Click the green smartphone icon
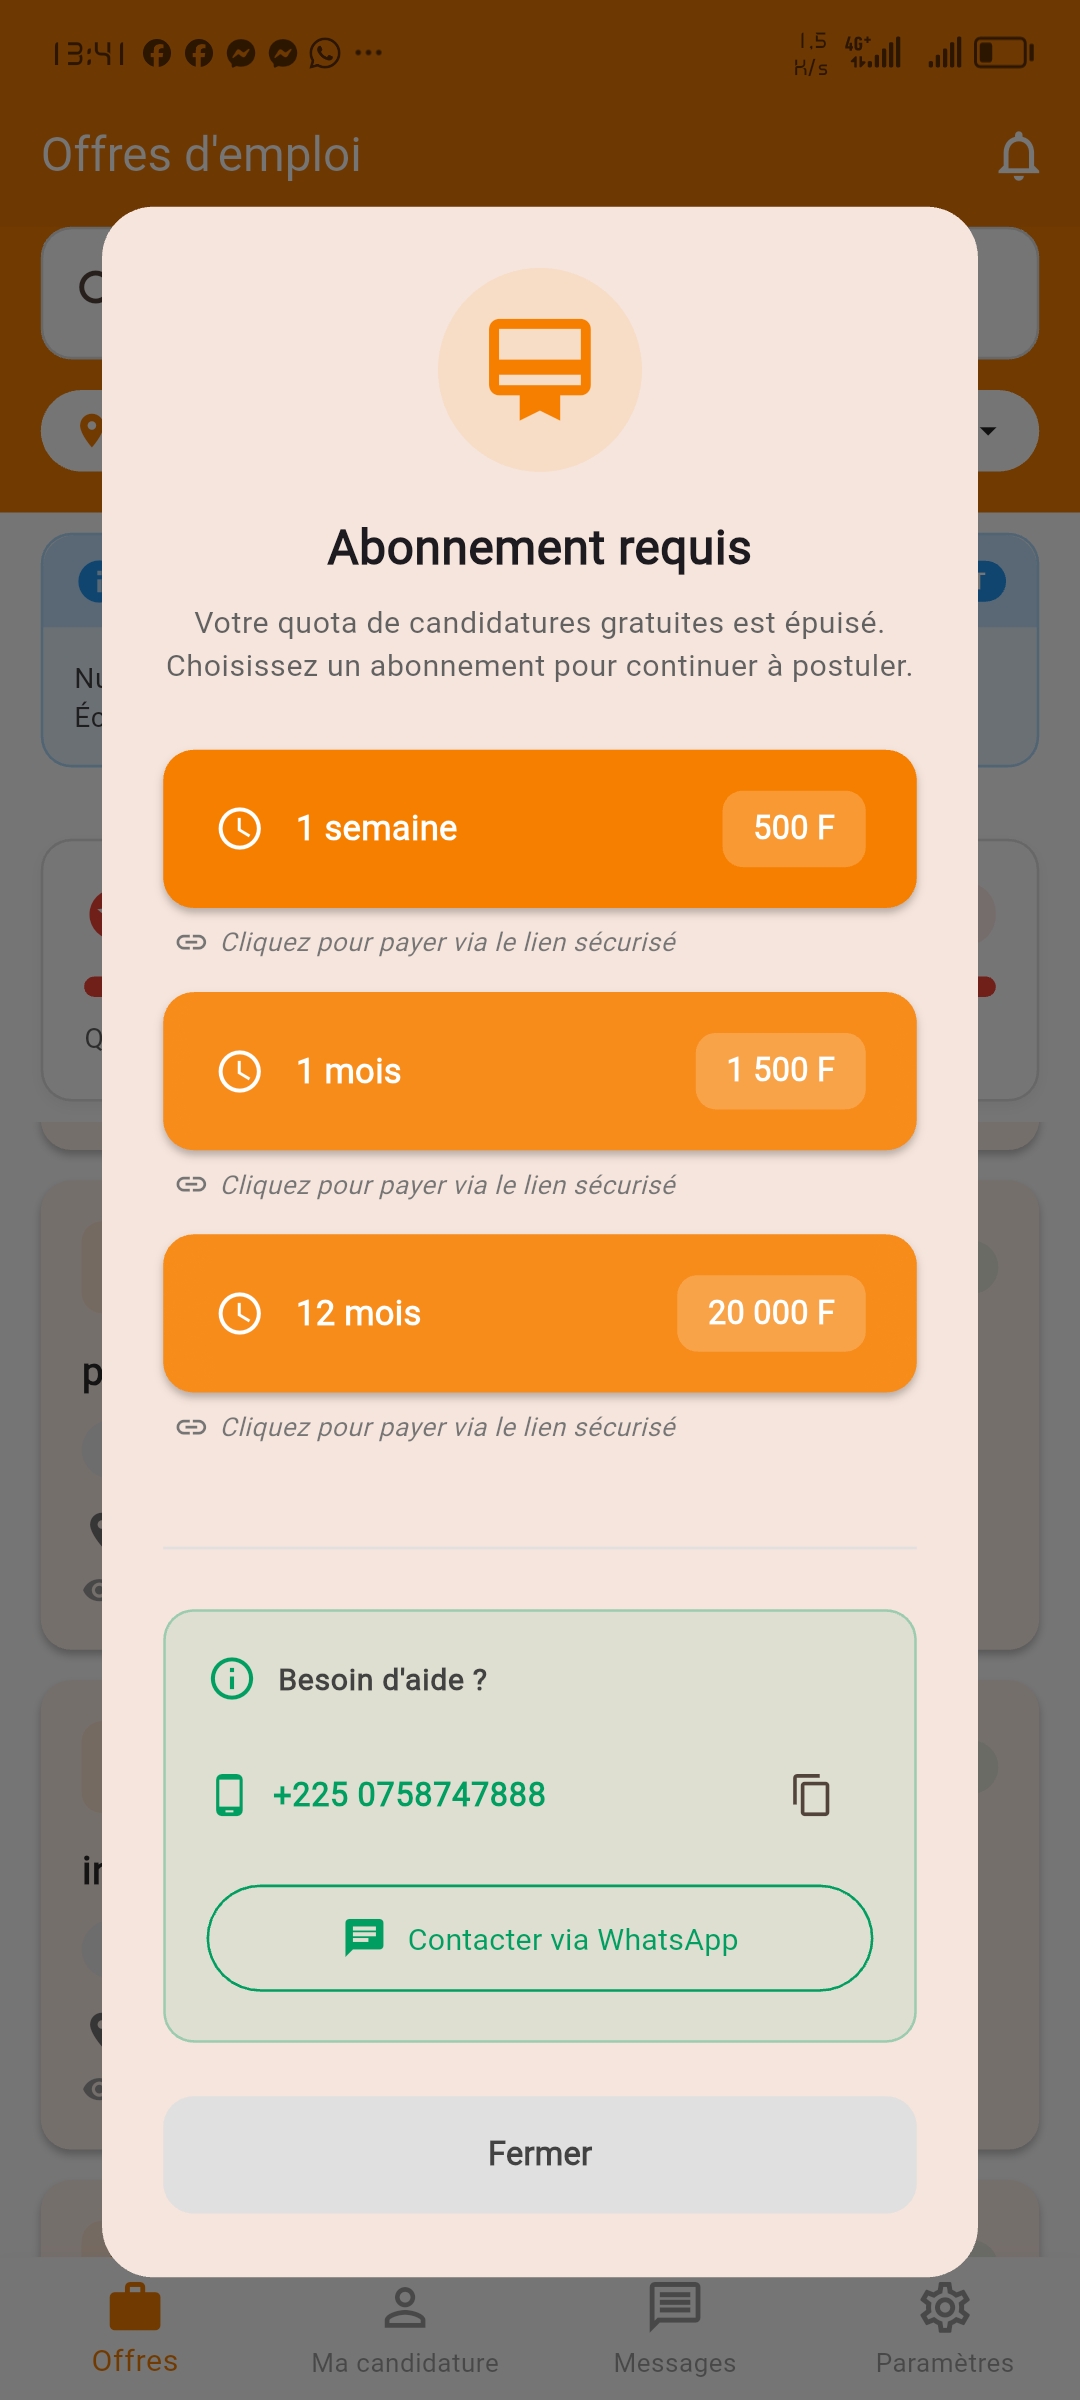This screenshot has height=2400, width=1080. tap(231, 1794)
